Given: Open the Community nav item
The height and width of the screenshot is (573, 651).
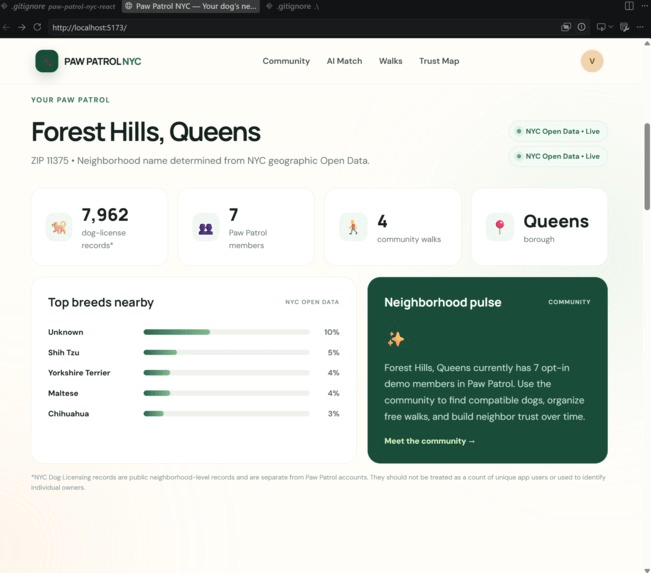Looking at the screenshot, I should point(286,61).
